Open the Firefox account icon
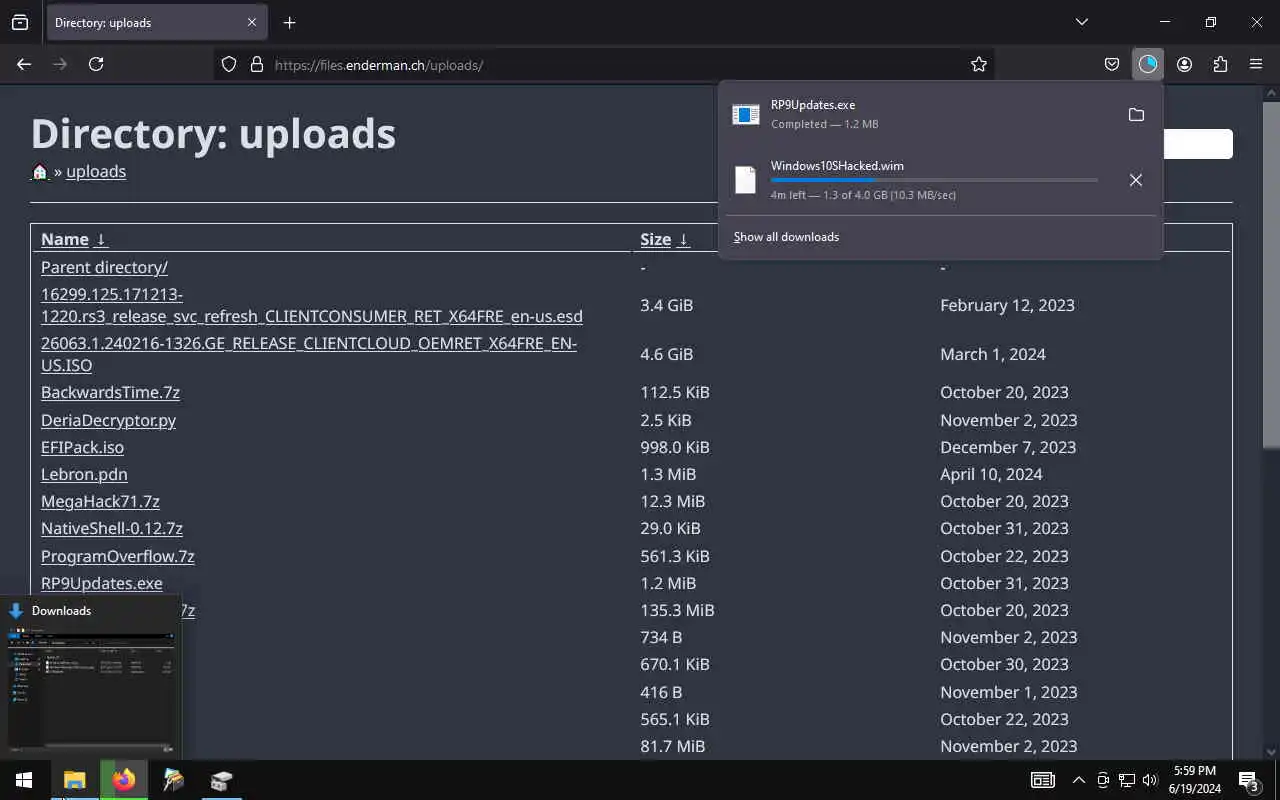This screenshot has width=1280, height=800. coord(1184,64)
